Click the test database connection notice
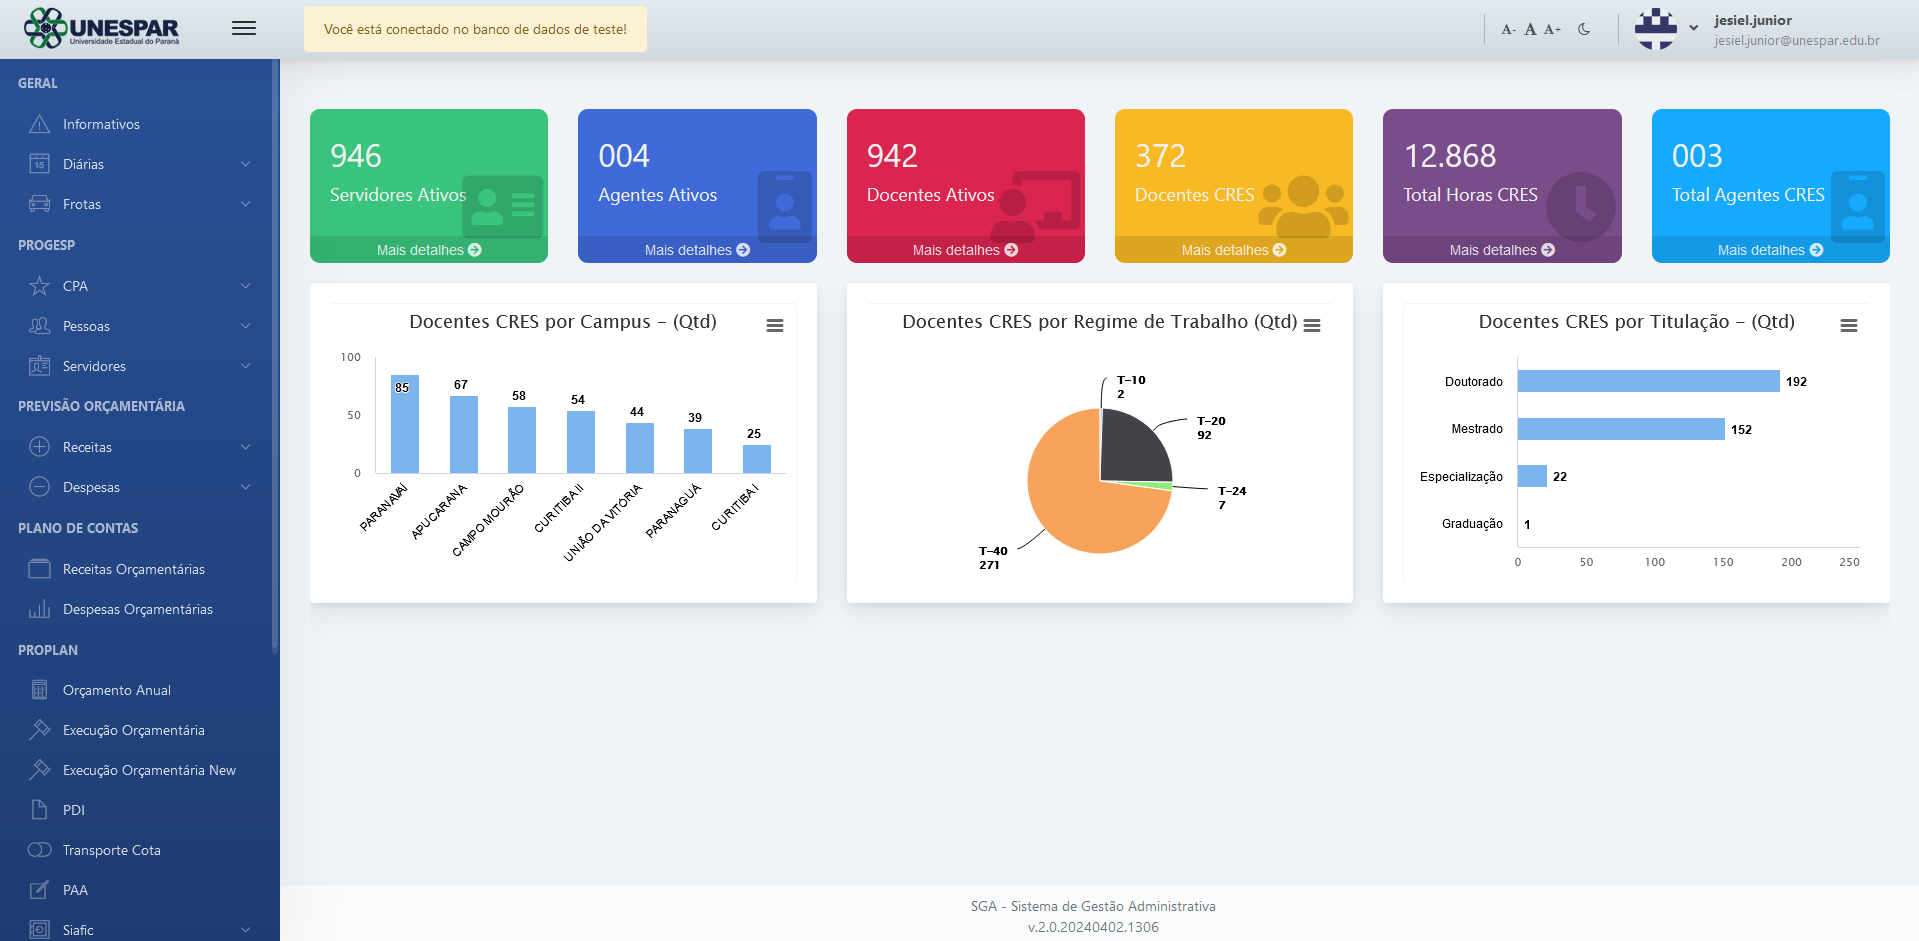 (x=475, y=29)
